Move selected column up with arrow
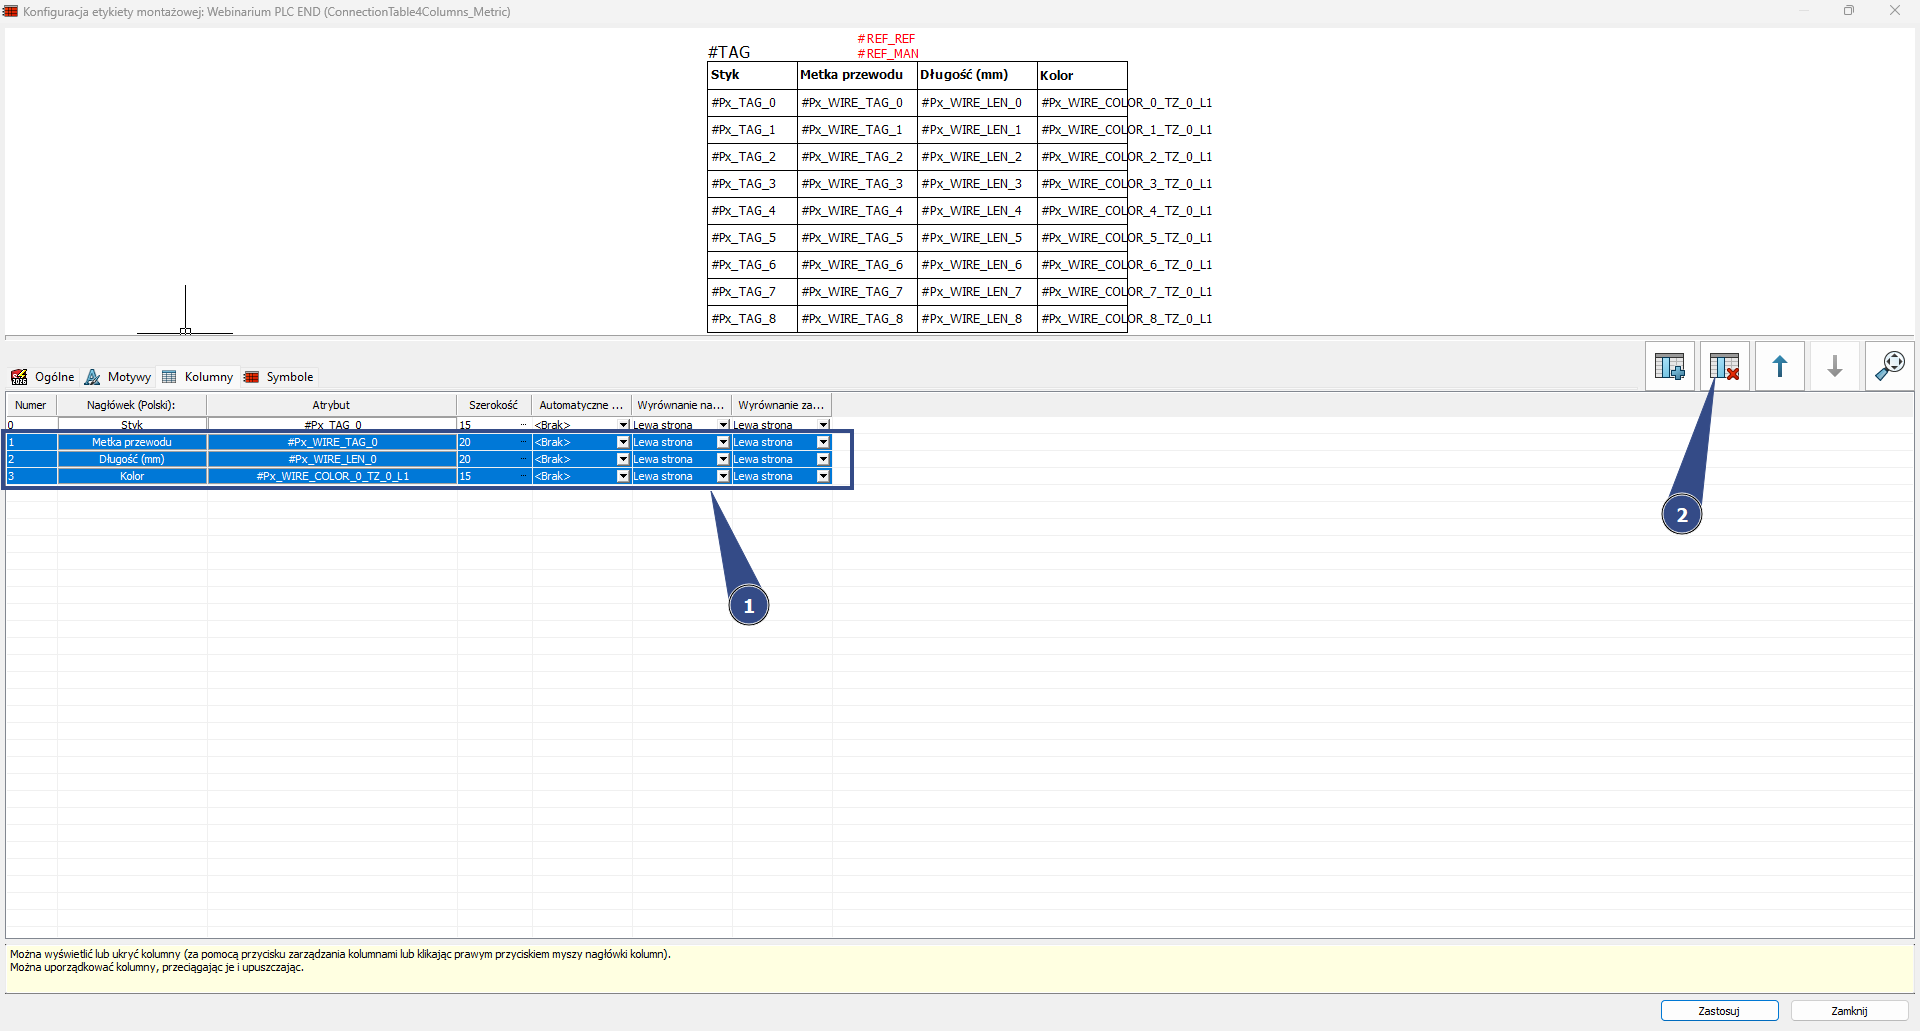Screen dimensions: 1920x1031 [1779, 367]
